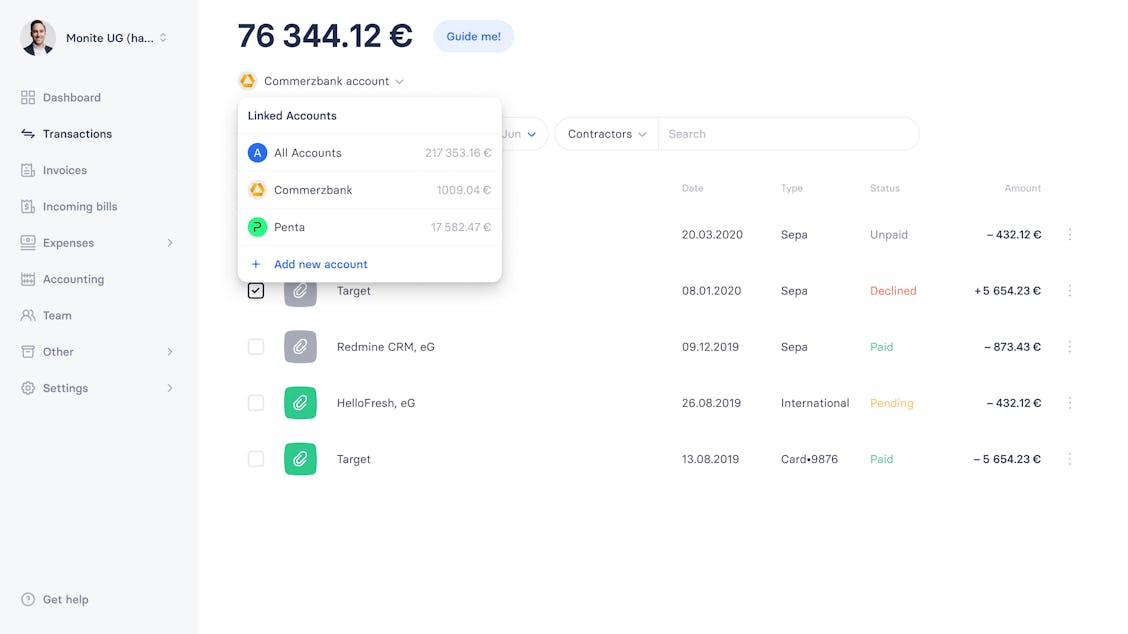The width and height of the screenshot is (1128, 634).
Task: Check the Target 13.08.2019 checkbox
Action: [x=256, y=459]
